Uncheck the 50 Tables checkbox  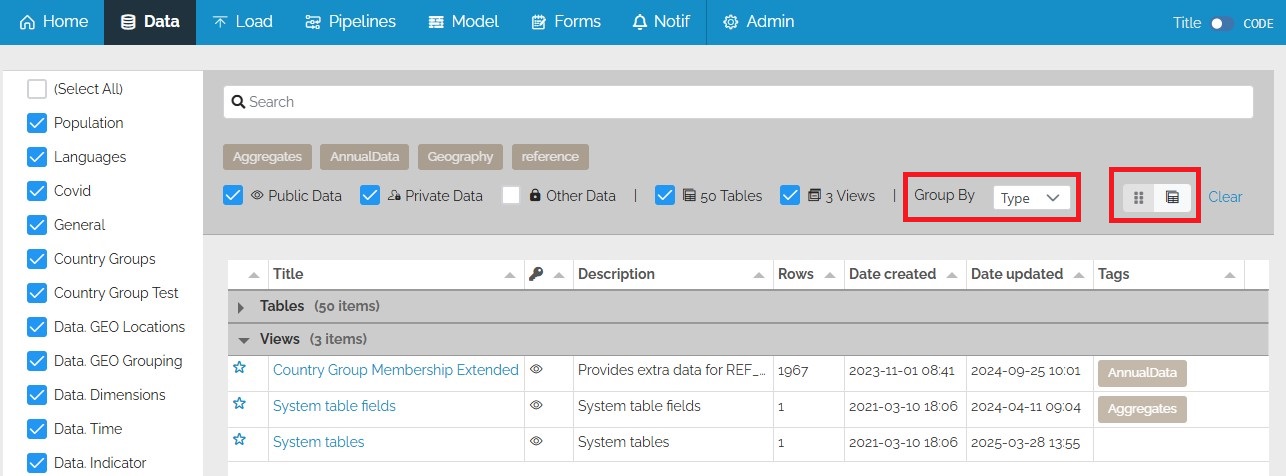[x=665, y=195]
